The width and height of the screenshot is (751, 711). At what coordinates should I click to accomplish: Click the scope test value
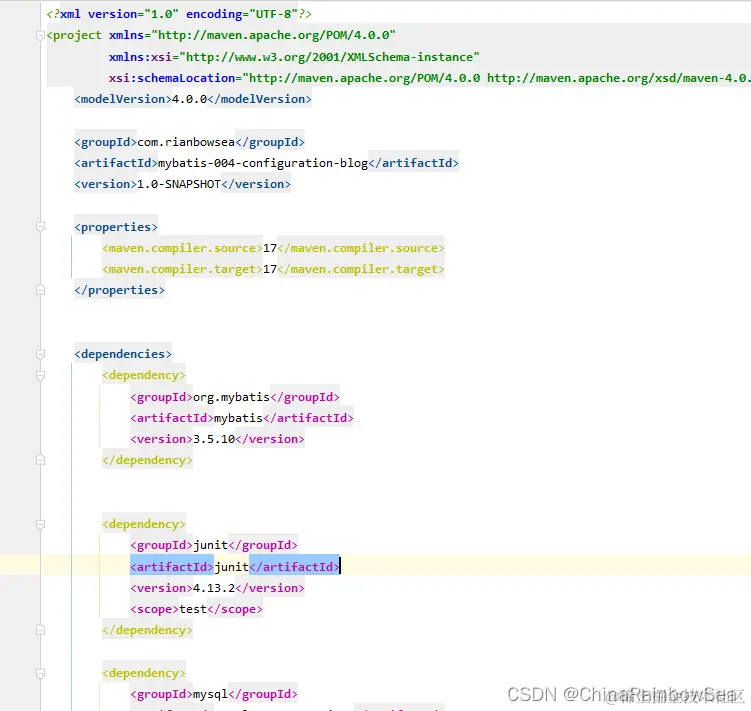point(193,609)
